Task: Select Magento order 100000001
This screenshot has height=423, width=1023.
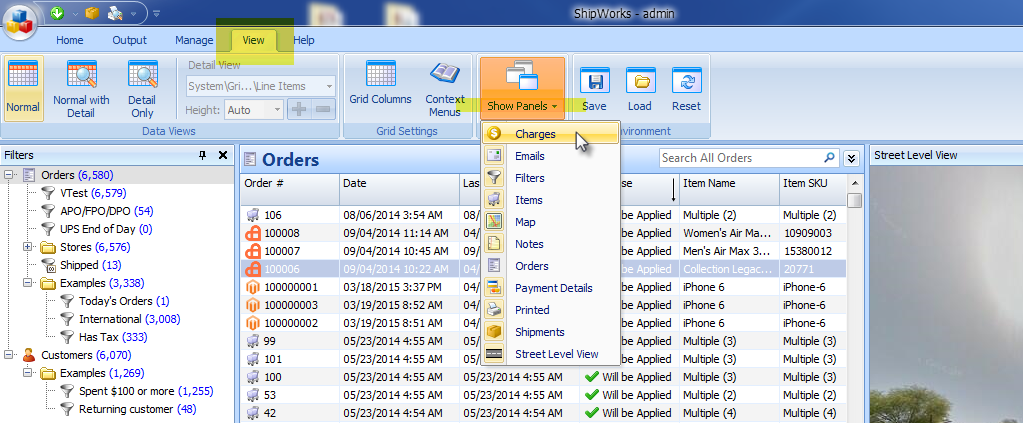Action: [544, 287]
